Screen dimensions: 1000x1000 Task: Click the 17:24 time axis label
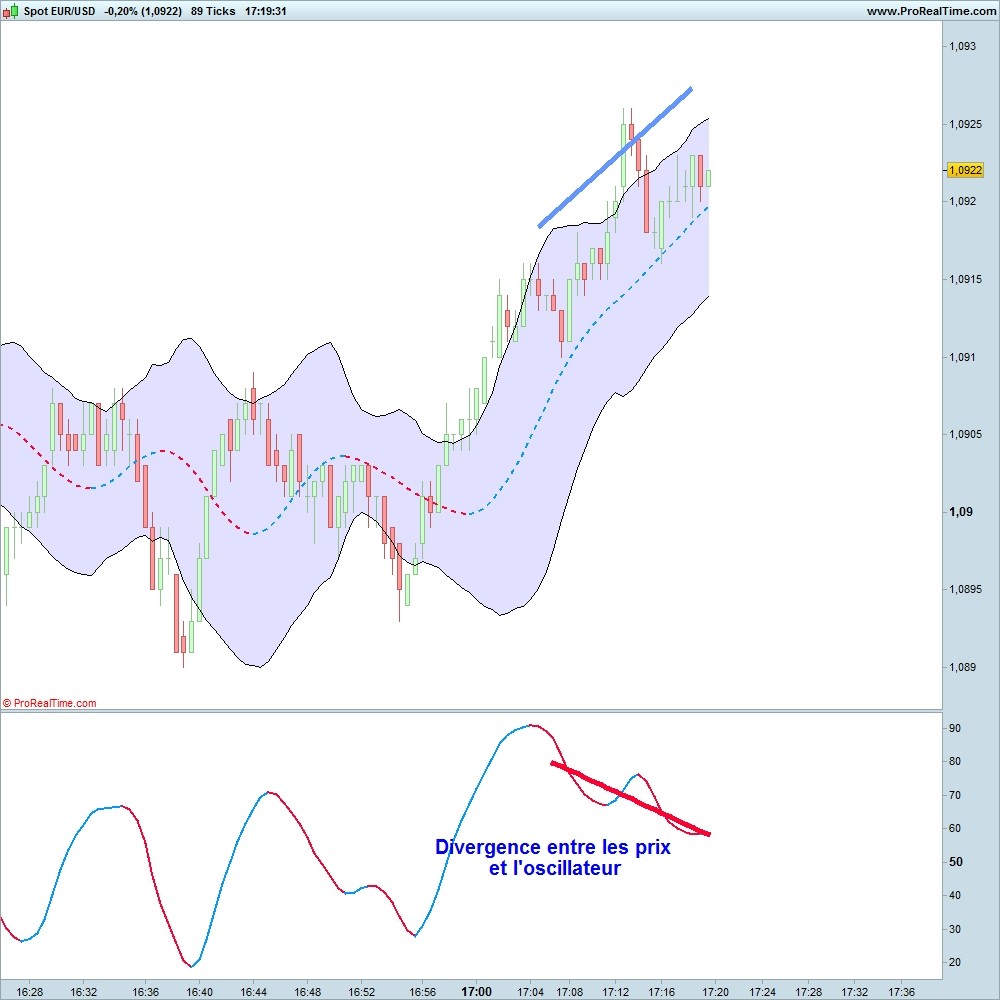tap(762, 992)
